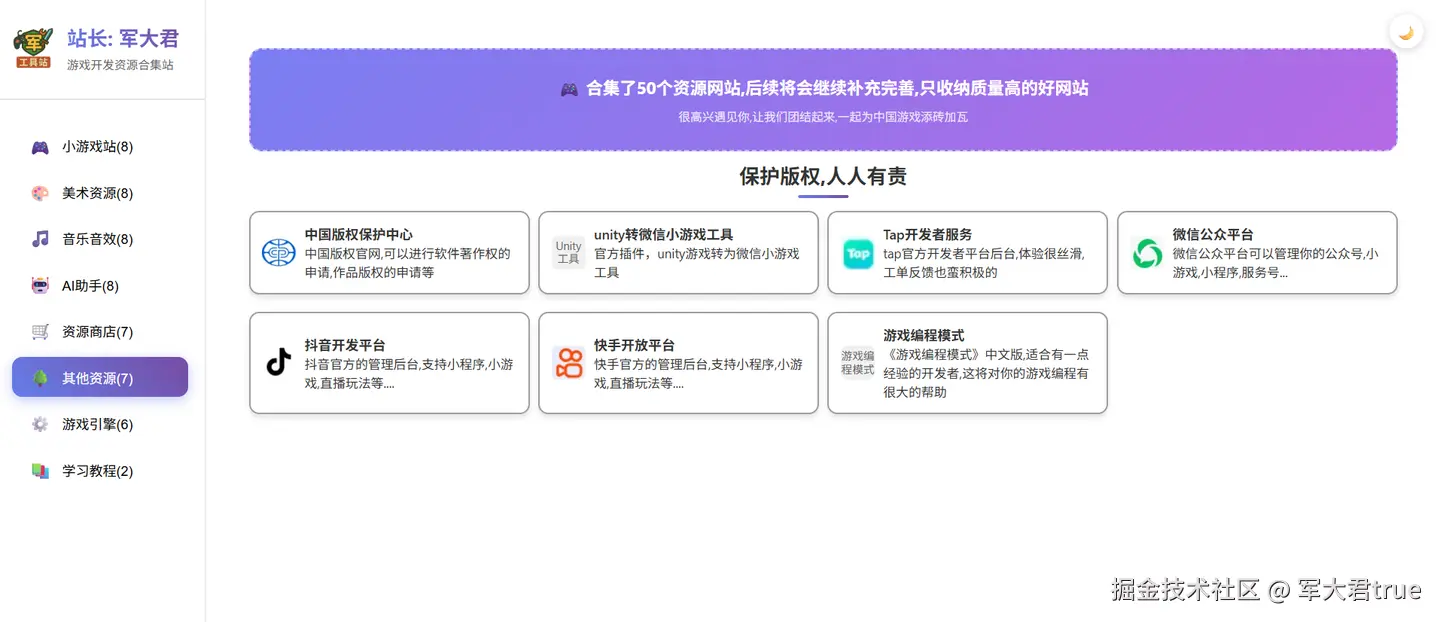Click the robot icon beside AI助手
The image size is (1440, 622).
[x=40, y=286]
